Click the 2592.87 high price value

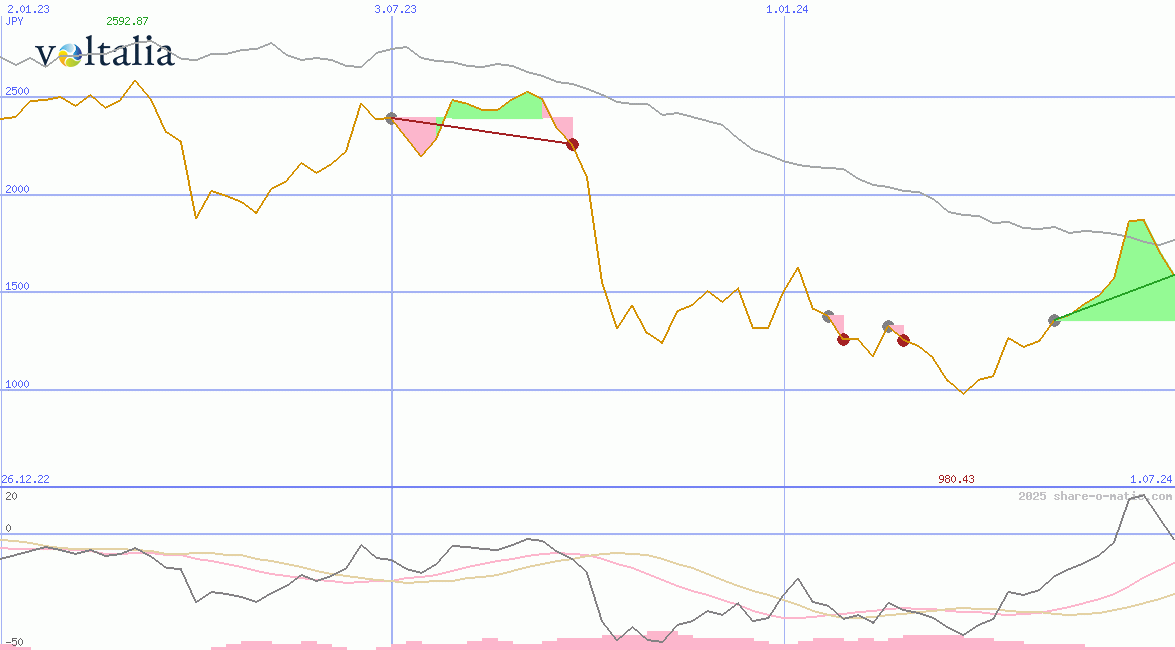127,21
